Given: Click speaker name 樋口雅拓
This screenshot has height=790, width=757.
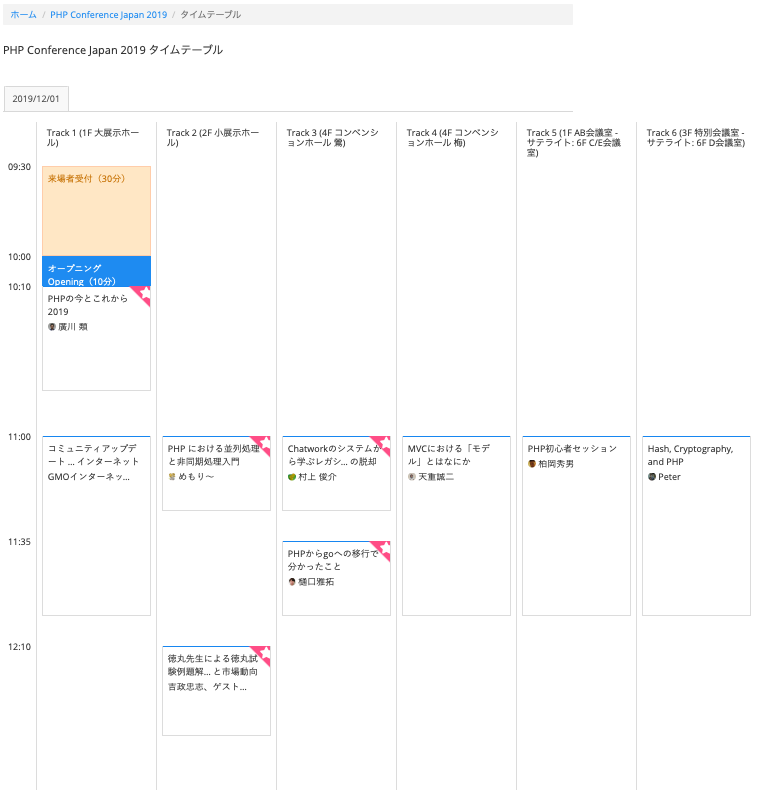Looking at the screenshot, I should click(x=316, y=581).
